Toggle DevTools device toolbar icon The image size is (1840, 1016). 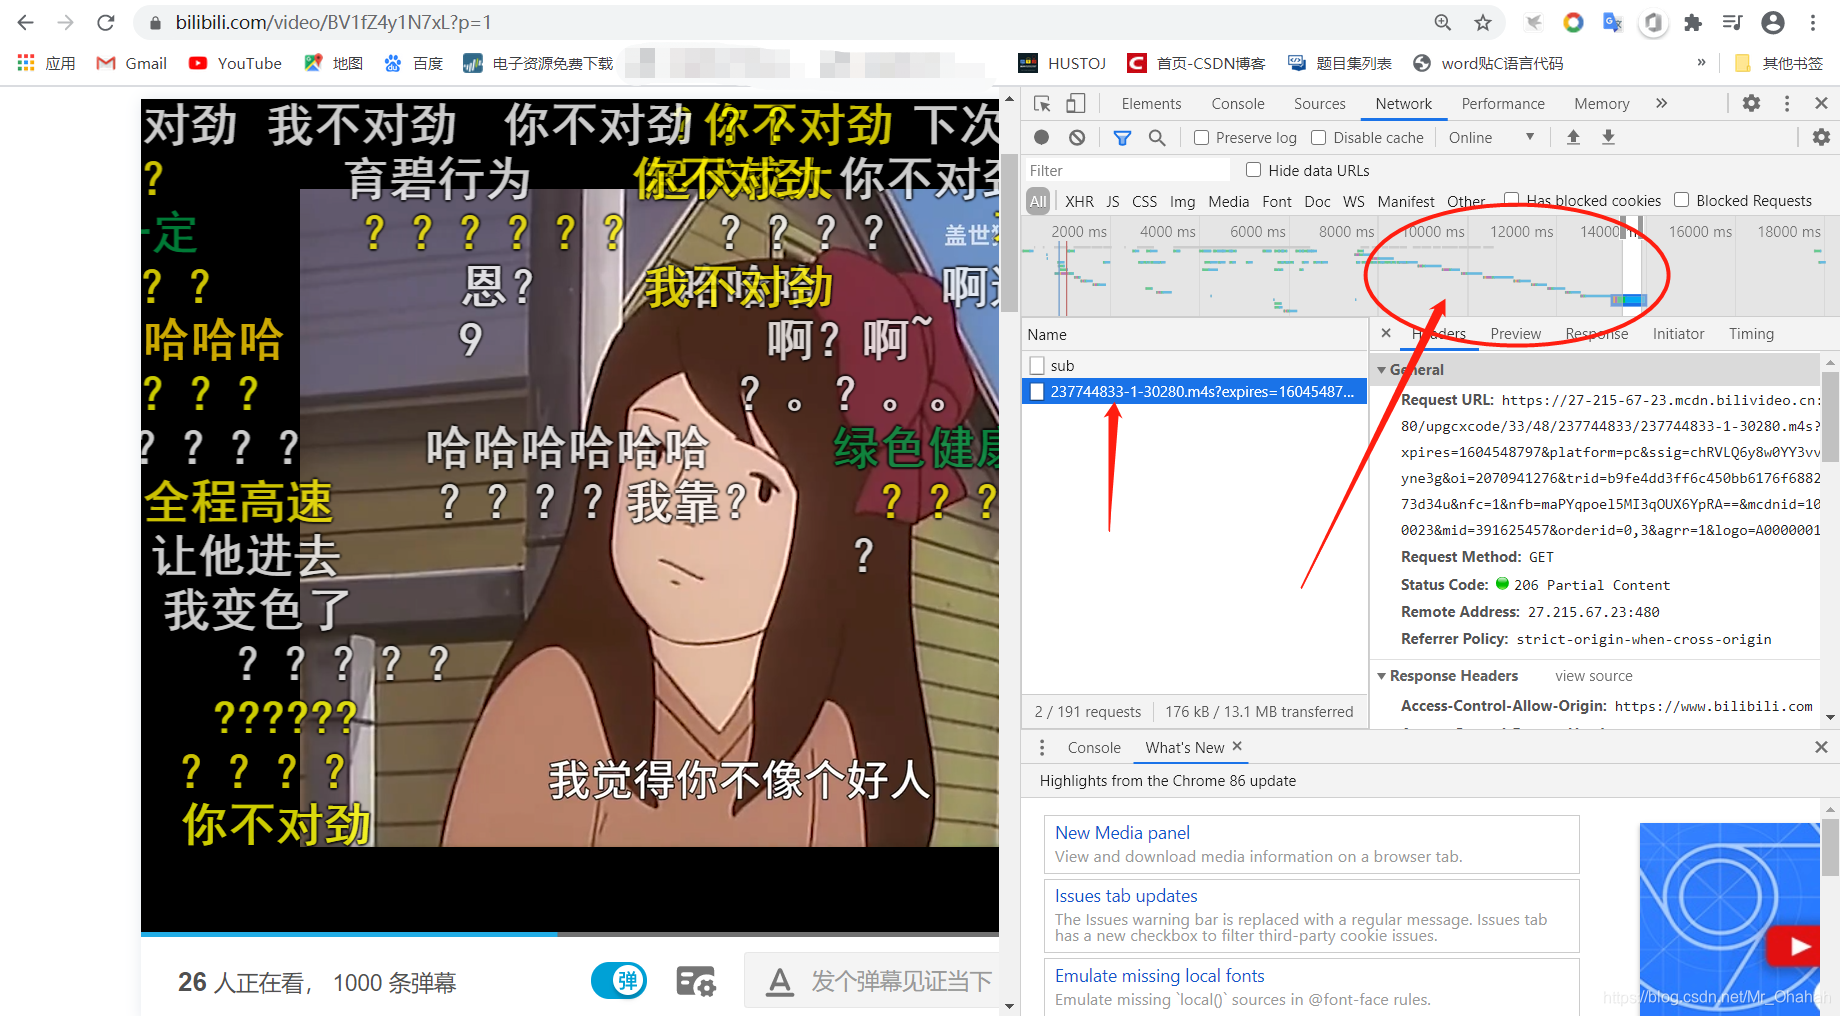click(1076, 103)
